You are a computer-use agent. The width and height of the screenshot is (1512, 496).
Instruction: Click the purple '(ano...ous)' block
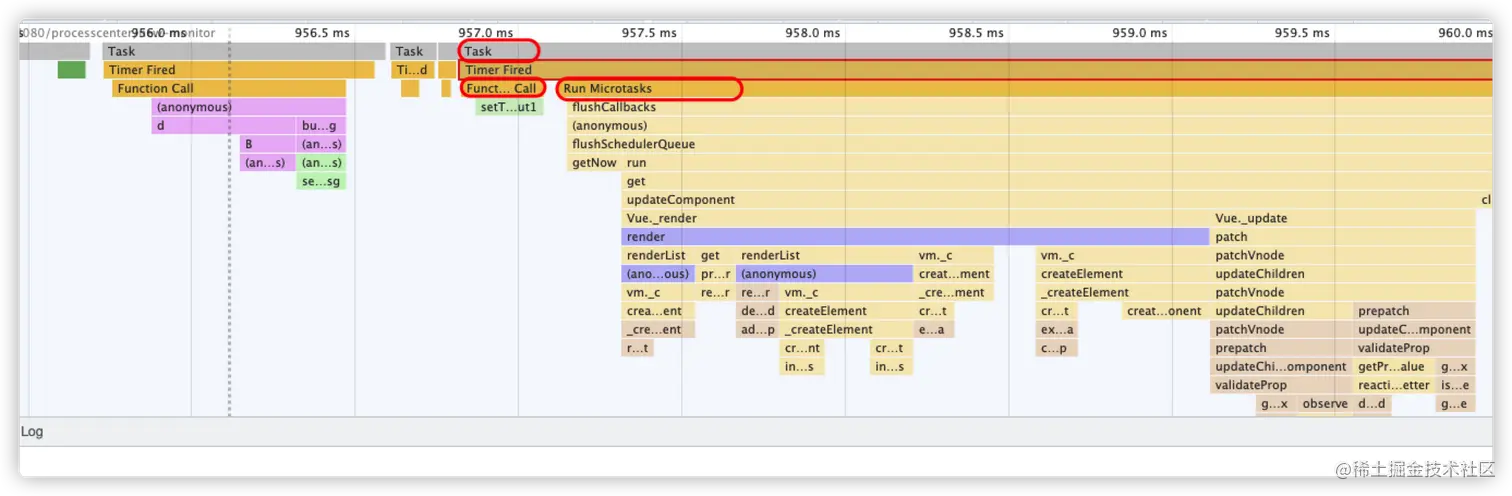658,274
